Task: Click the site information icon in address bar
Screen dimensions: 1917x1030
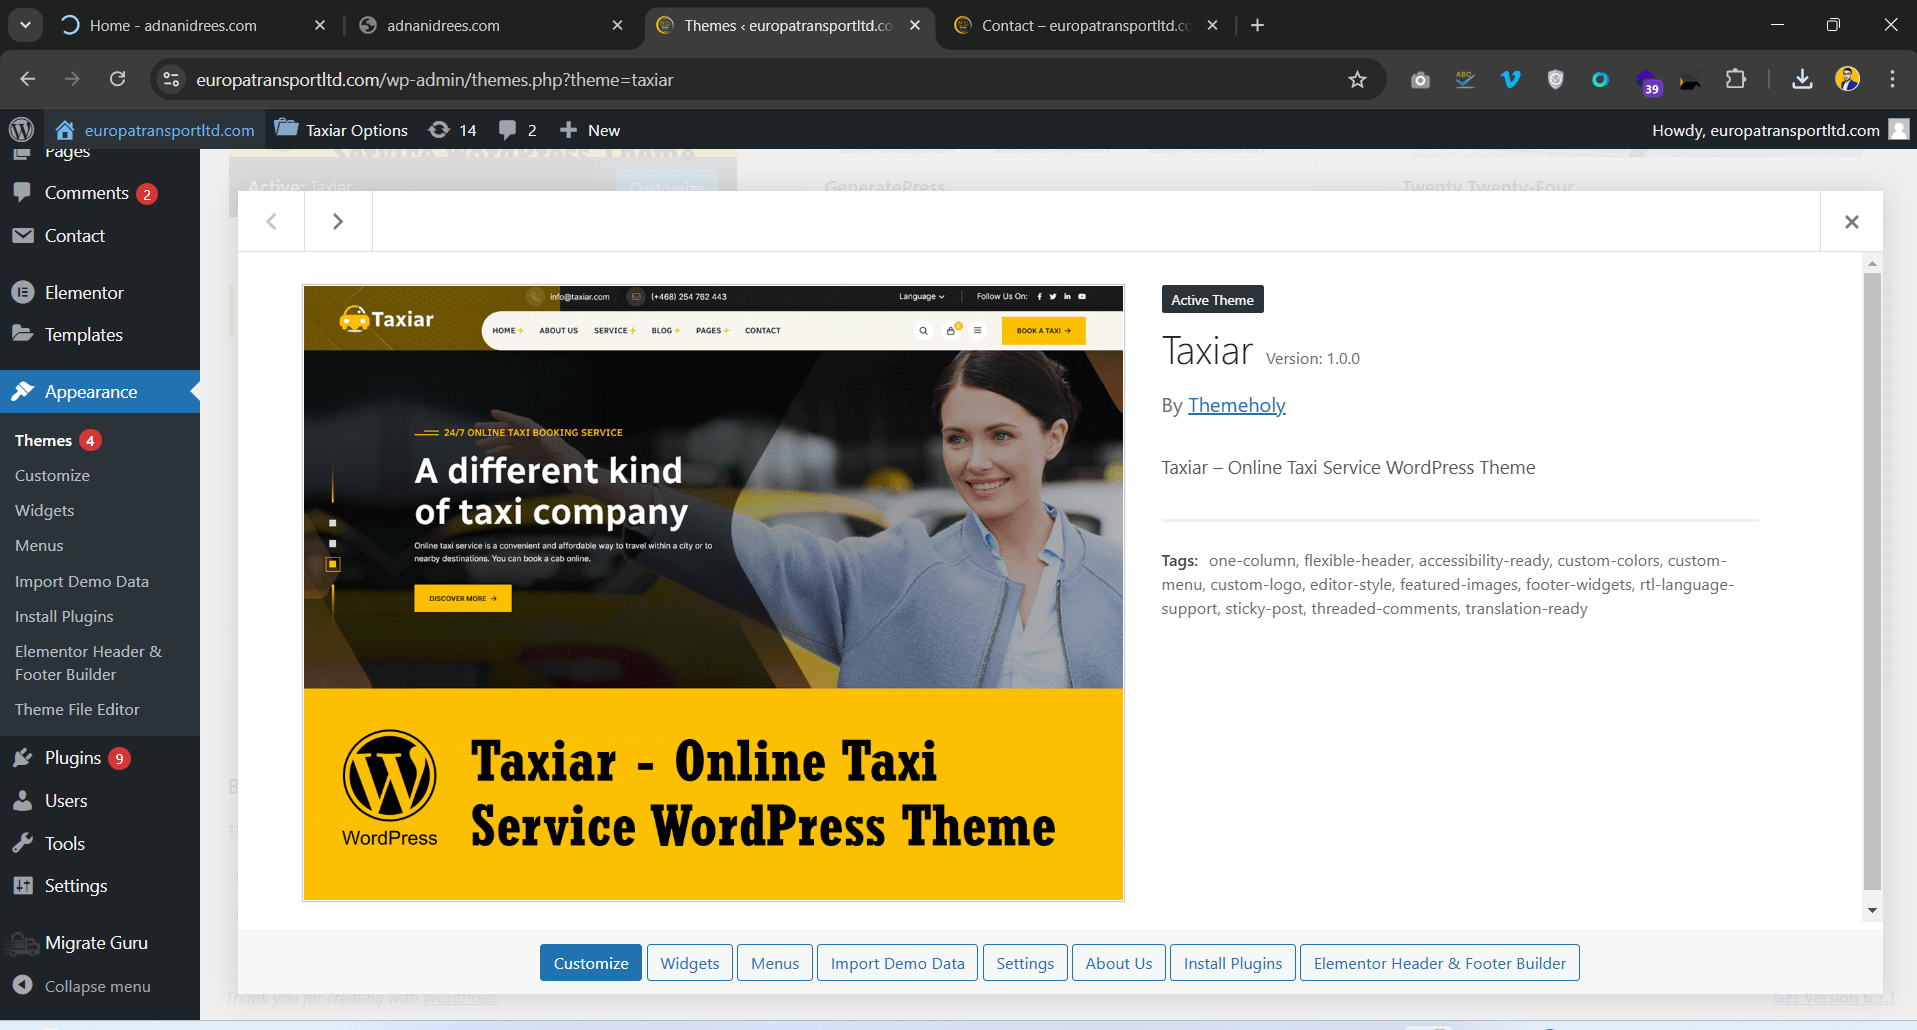Action: click(x=172, y=79)
